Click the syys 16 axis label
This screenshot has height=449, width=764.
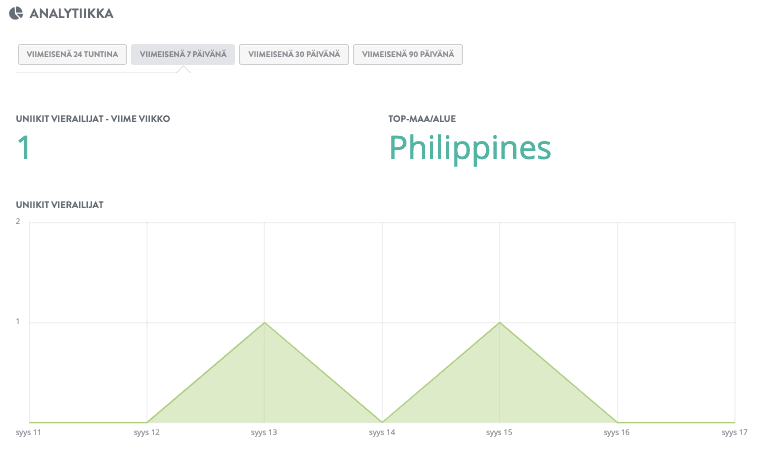click(617, 433)
